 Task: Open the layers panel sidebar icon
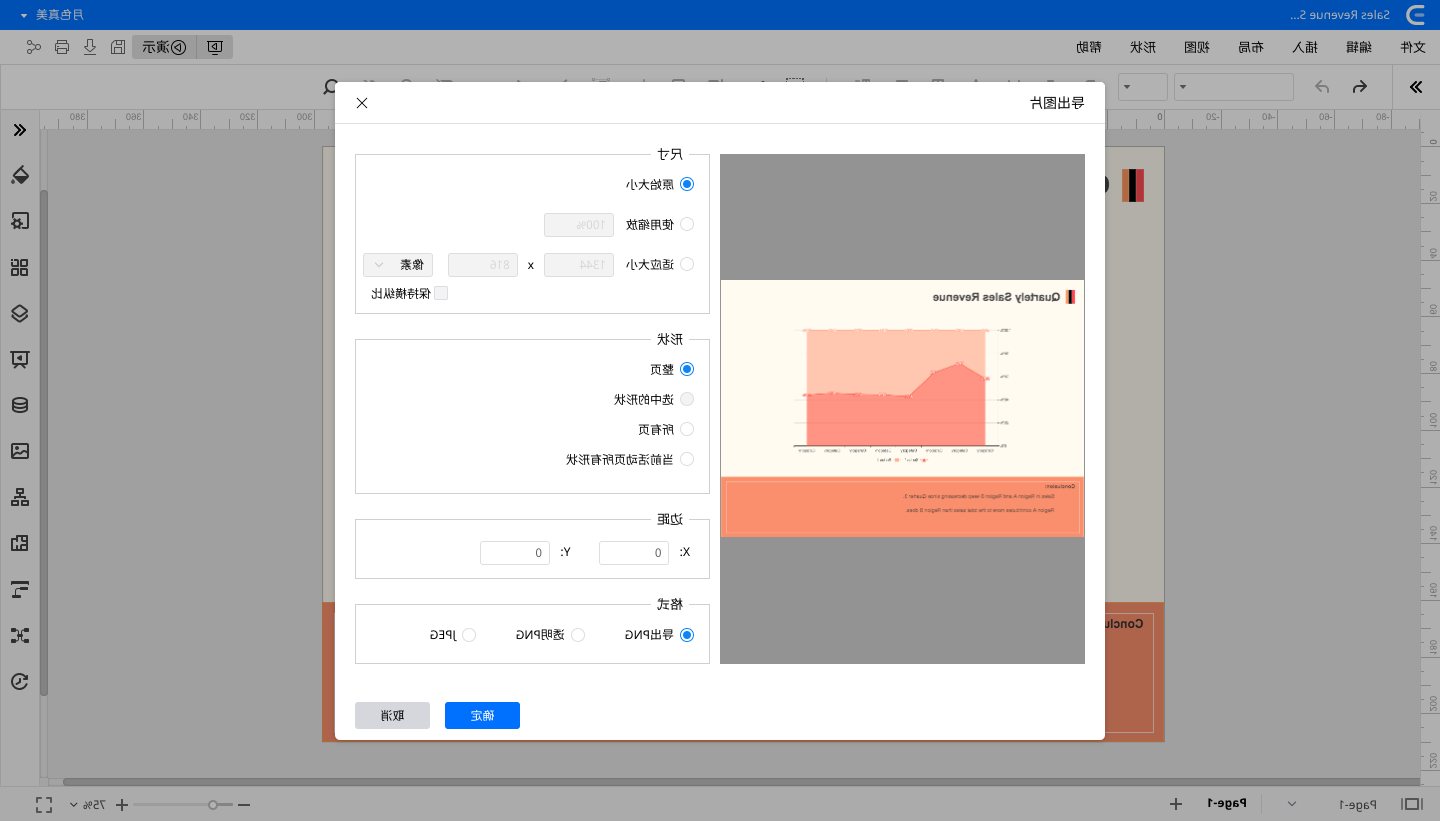click(x=20, y=313)
